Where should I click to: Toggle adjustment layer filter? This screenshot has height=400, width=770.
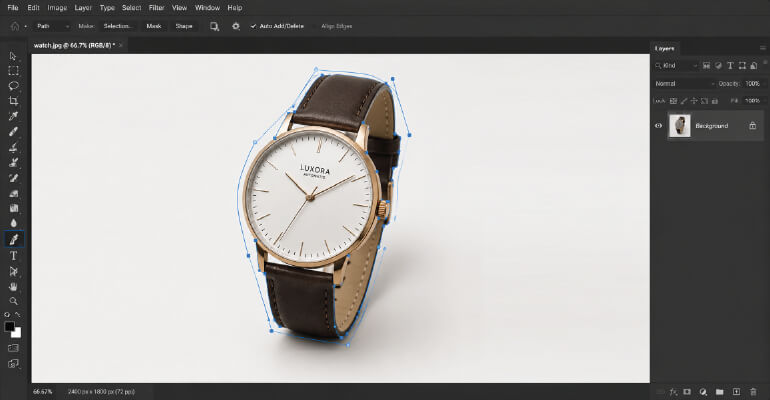pos(718,66)
